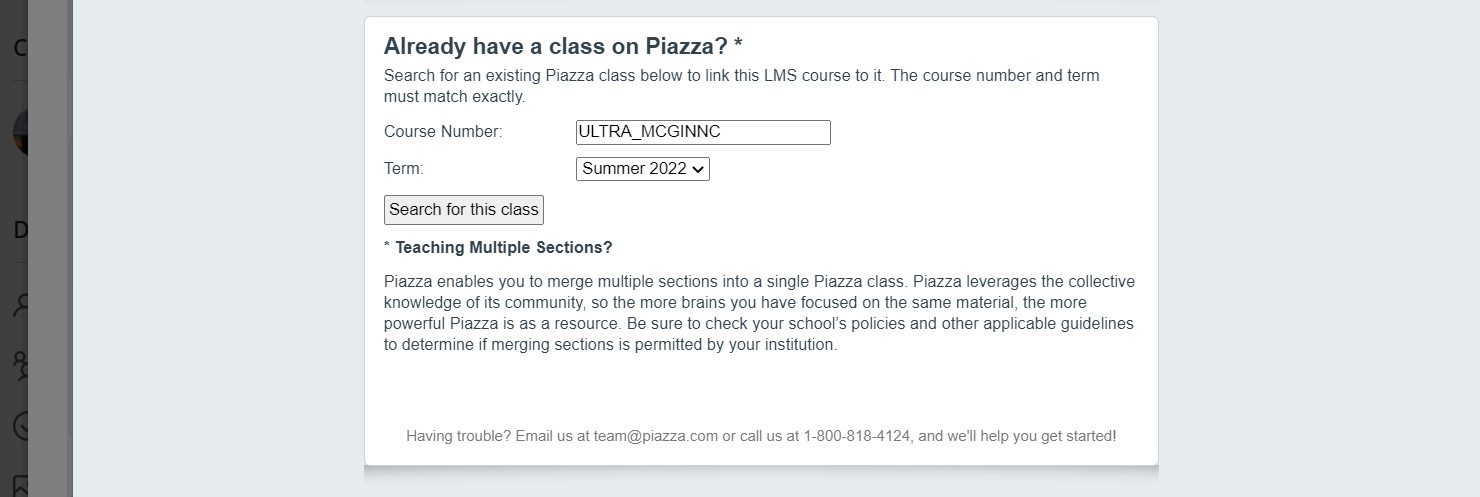Click the Term label text
The height and width of the screenshot is (497, 1480).
(404, 169)
